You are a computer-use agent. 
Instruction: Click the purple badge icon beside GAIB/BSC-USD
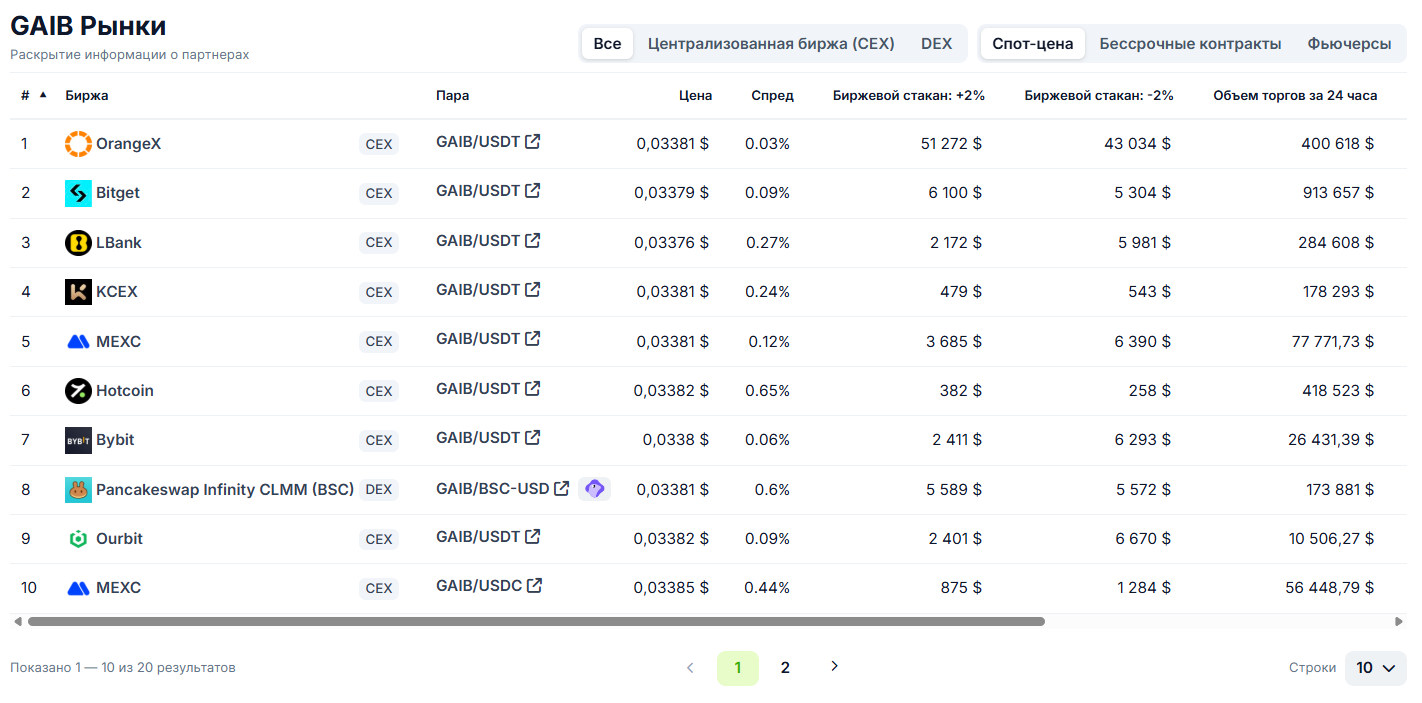pyautogui.click(x=594, y=489)
